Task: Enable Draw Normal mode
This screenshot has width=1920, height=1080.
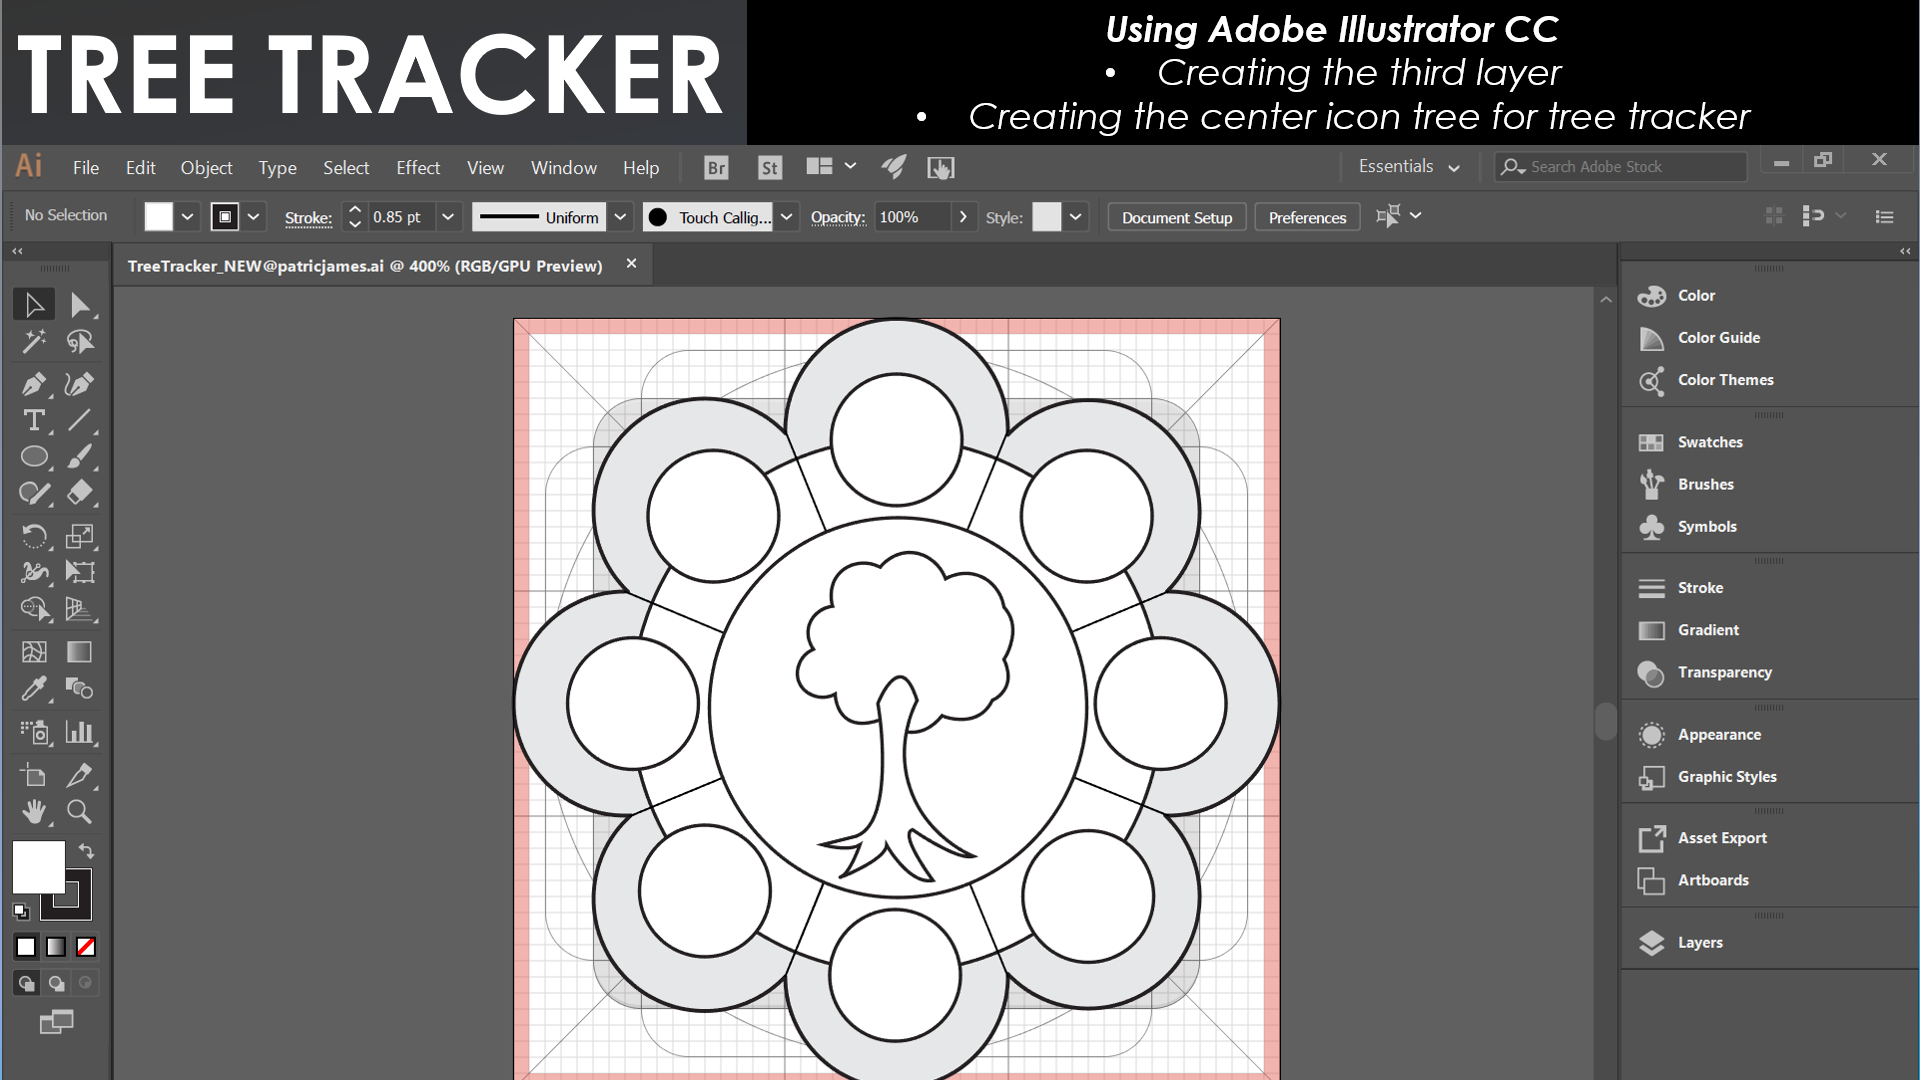Action: (x=26, y=983)
